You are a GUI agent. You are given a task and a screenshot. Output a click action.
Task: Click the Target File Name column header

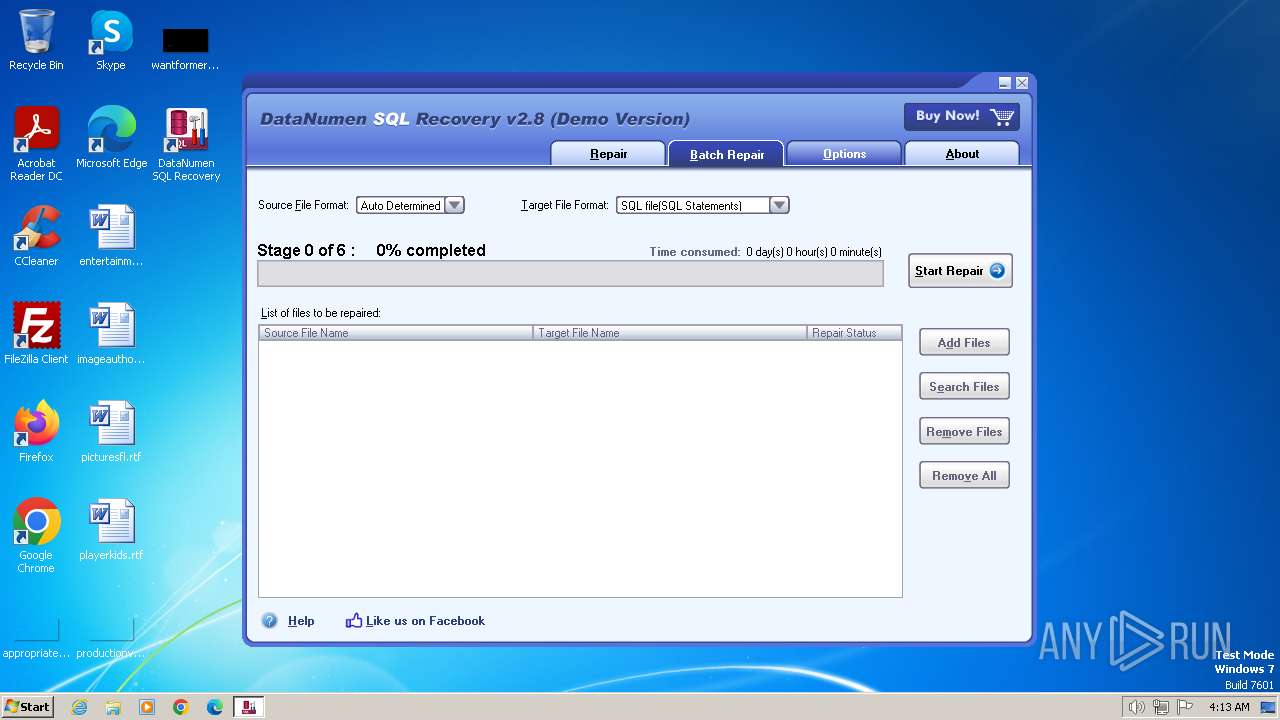670,333
